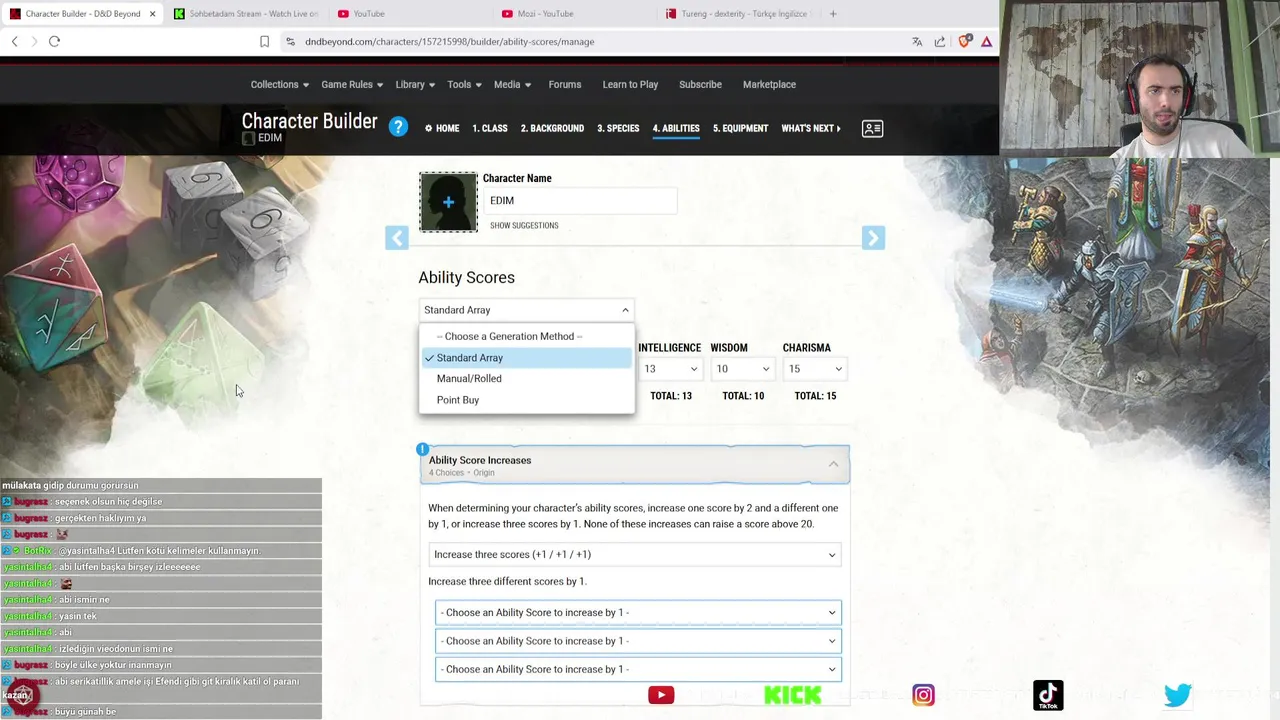The height and width of the screenshot is (720, 1280).
Task: Choose the Point Buy option
Action: click(526, 400)
